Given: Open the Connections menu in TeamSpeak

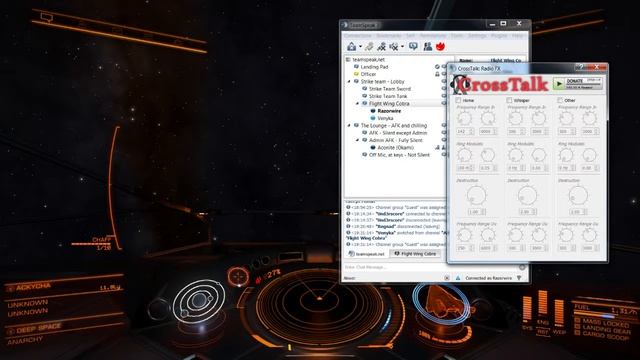Looking at the screenshot, I should click(x=358, y=36).
